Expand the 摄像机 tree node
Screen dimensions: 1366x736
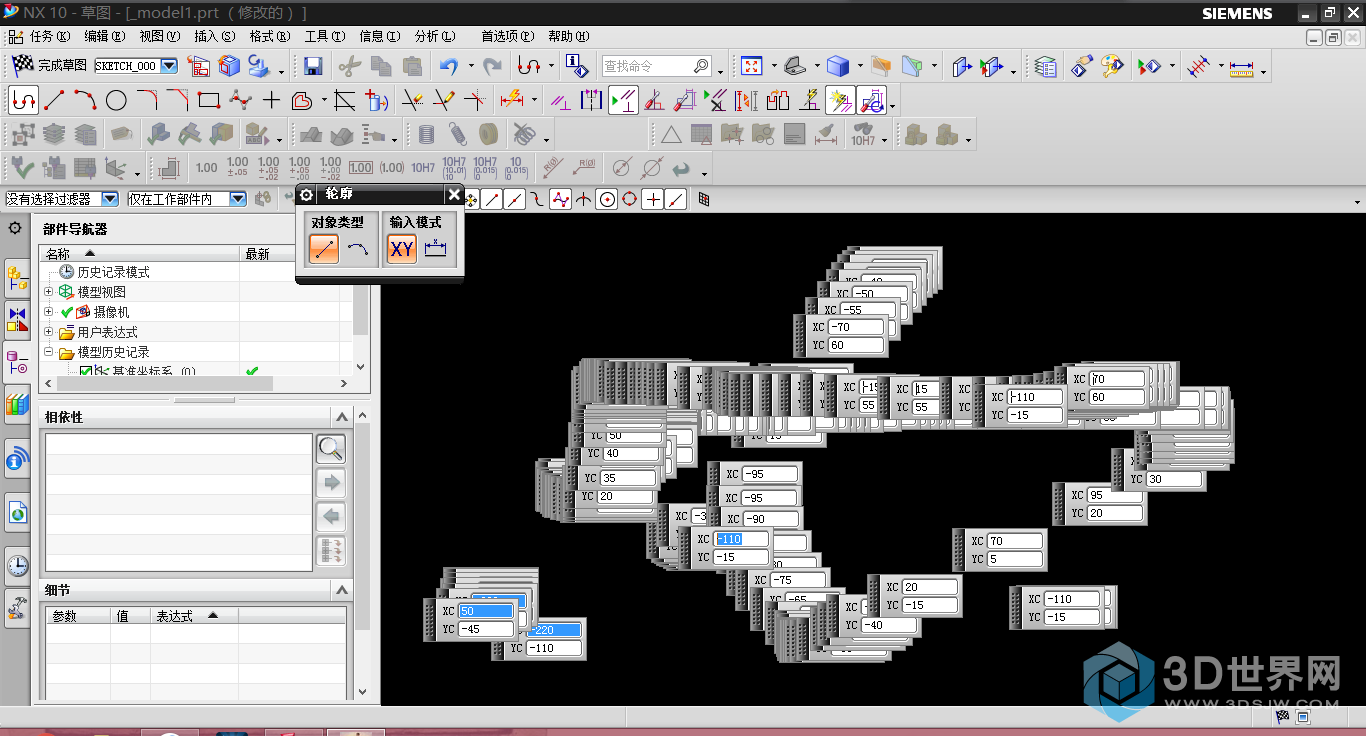[x=49, y=312]
